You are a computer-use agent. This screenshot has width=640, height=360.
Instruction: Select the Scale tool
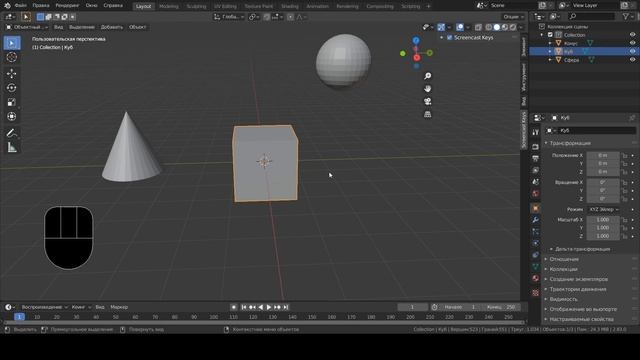pyautogui.click(x=12, y=102)
